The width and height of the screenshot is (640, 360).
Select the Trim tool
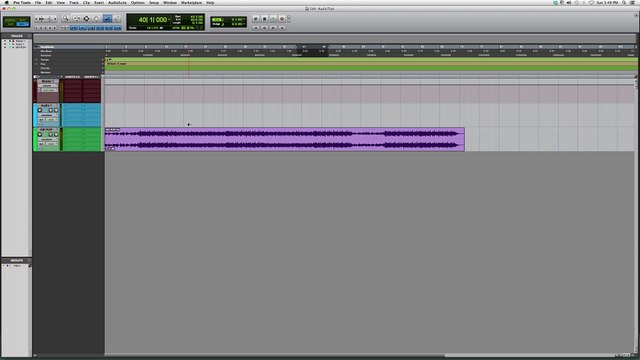pyautogui.click(x=76, y=18)
